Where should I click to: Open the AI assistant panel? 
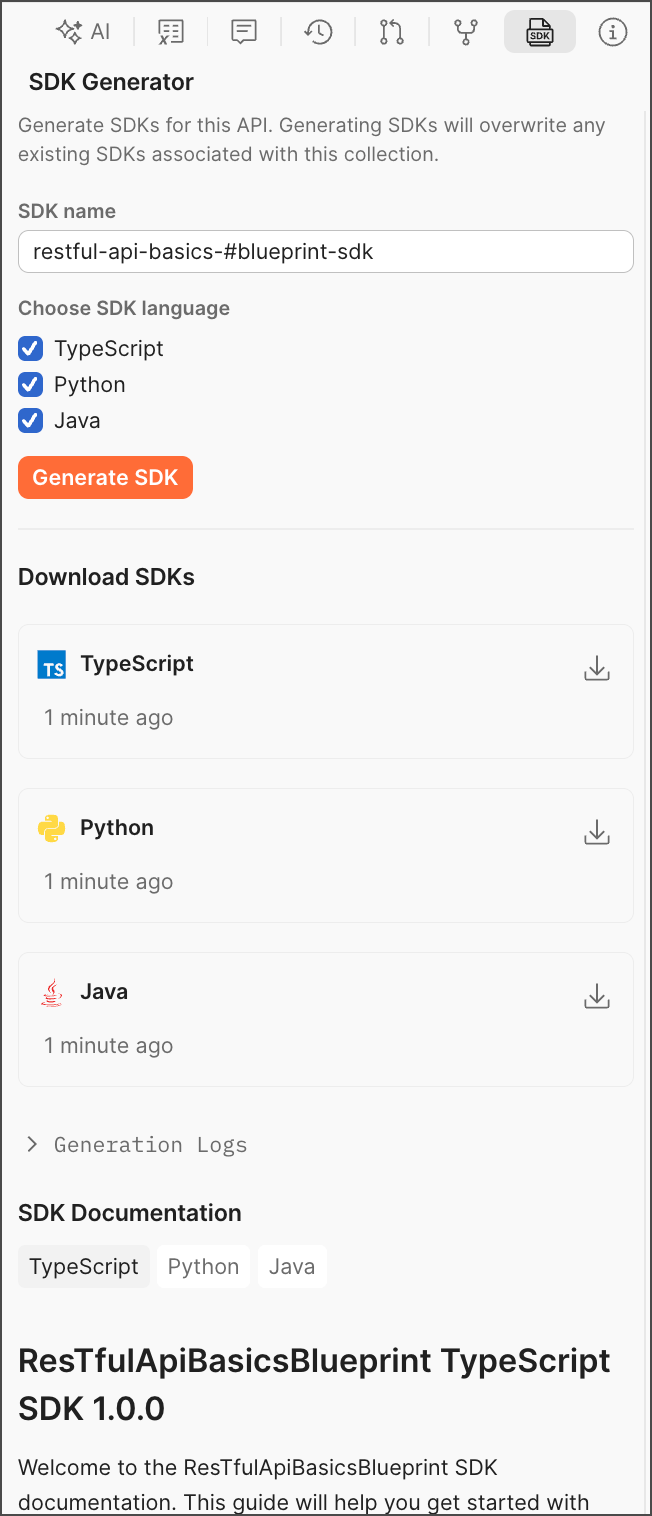[x=83, y=32]
